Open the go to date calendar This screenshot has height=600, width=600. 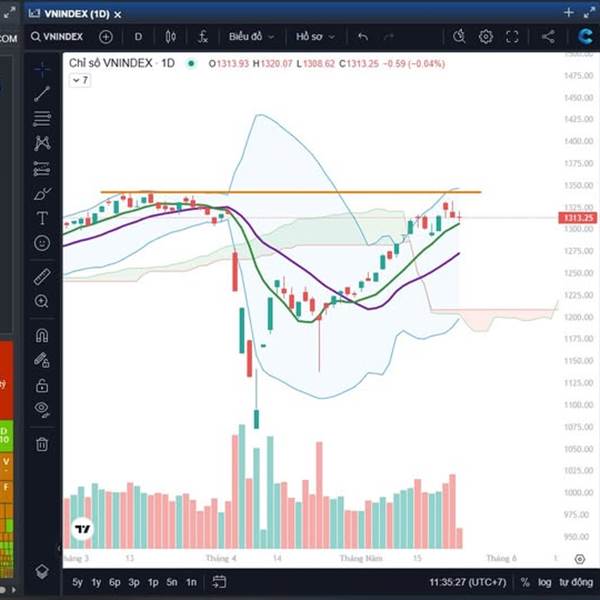click(x=219, y=582)
